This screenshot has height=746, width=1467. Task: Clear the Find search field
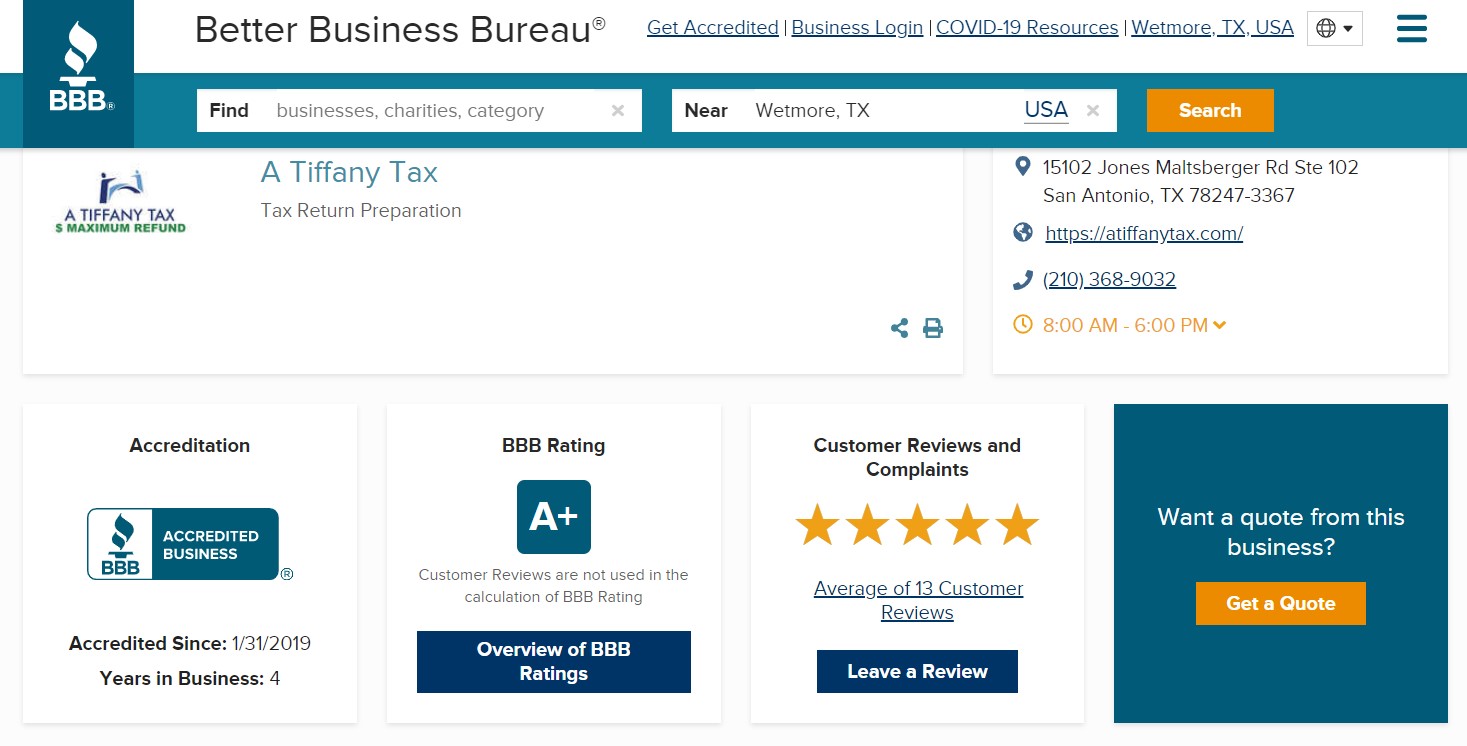(x=618, y=111)
